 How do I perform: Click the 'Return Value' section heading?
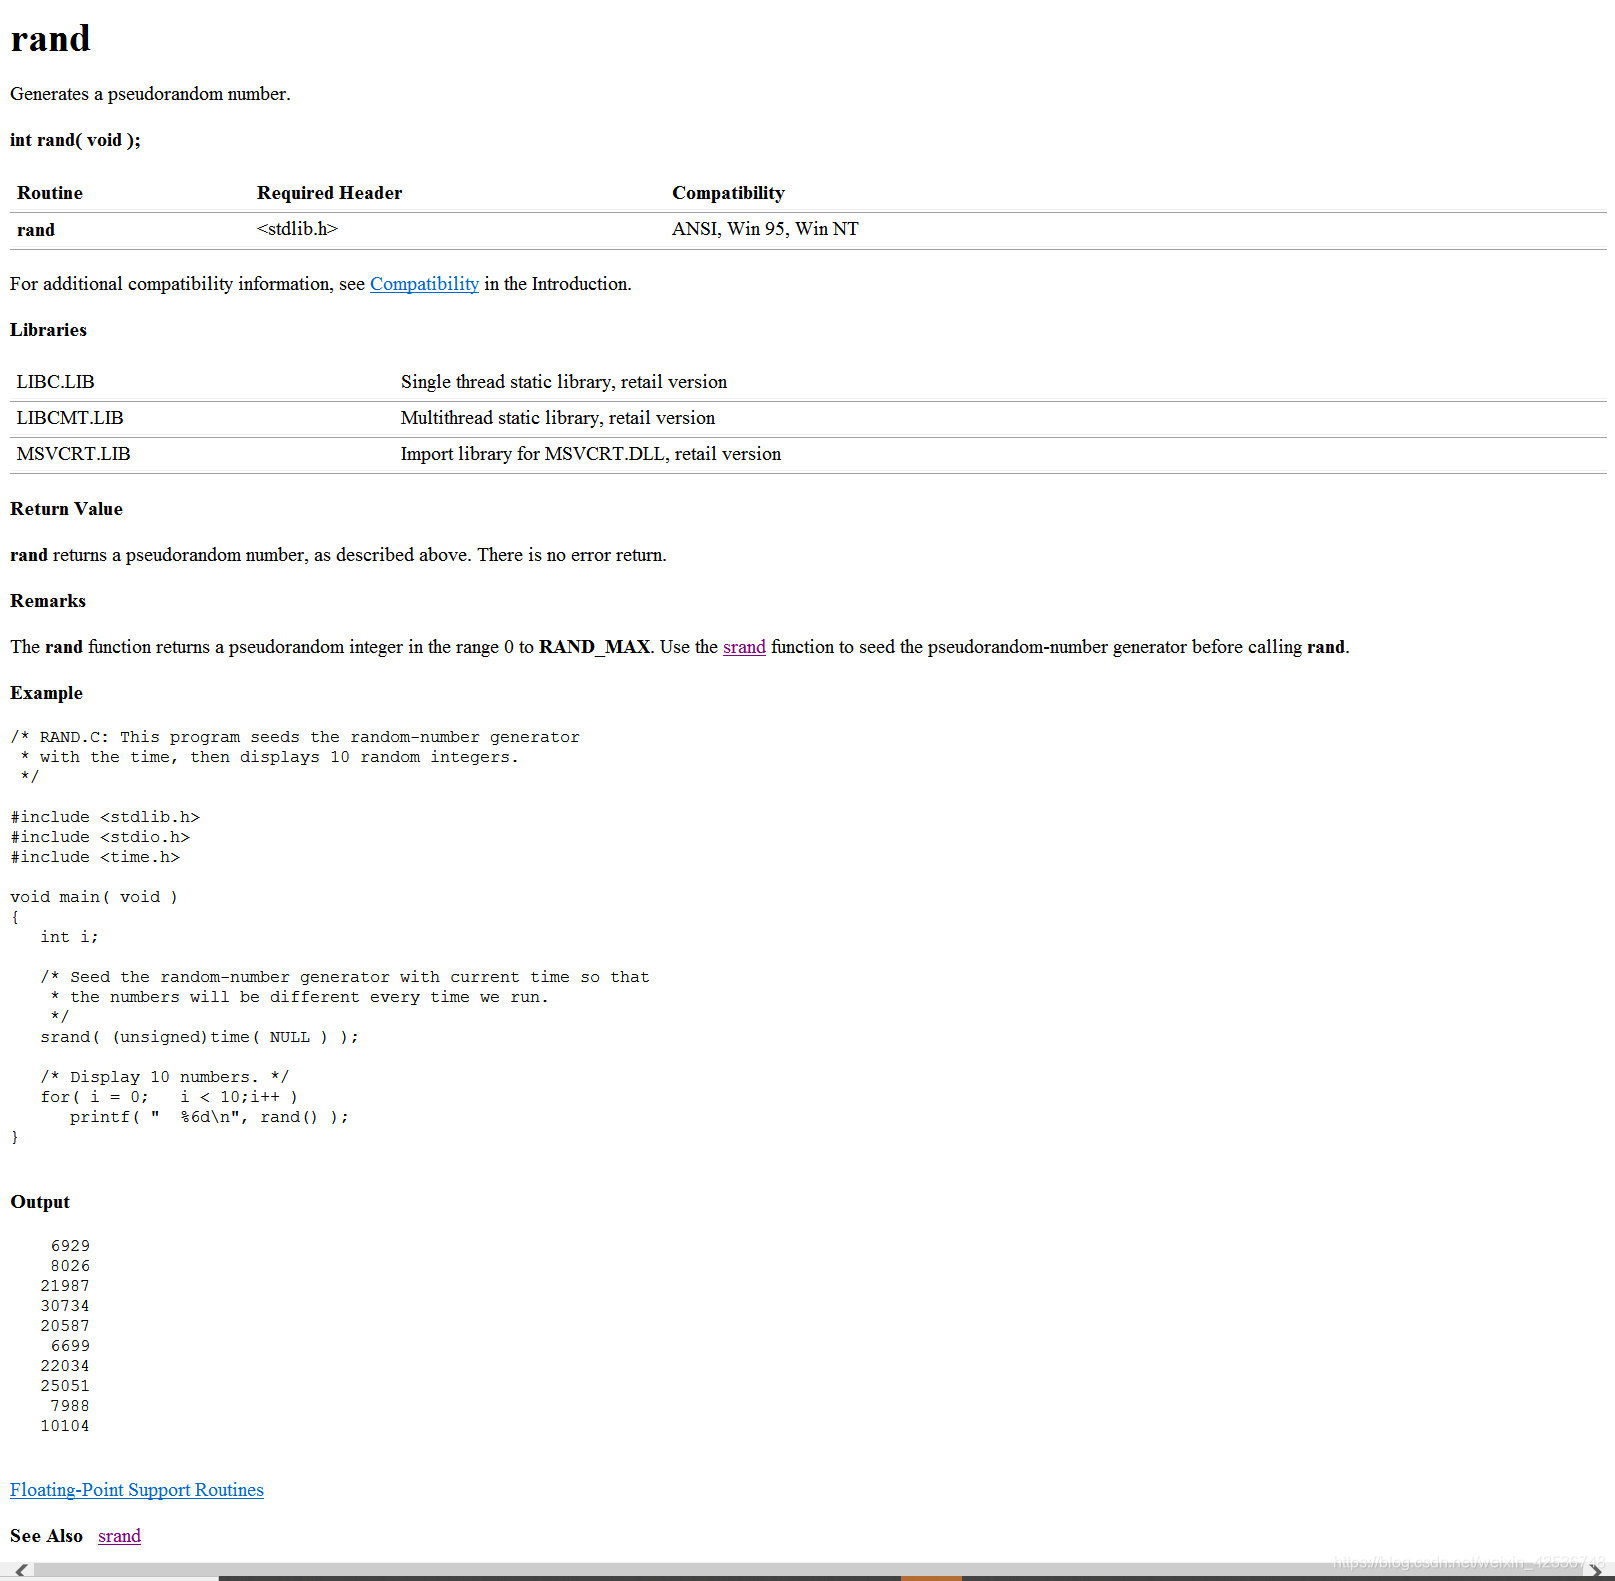tap(66, 509)
